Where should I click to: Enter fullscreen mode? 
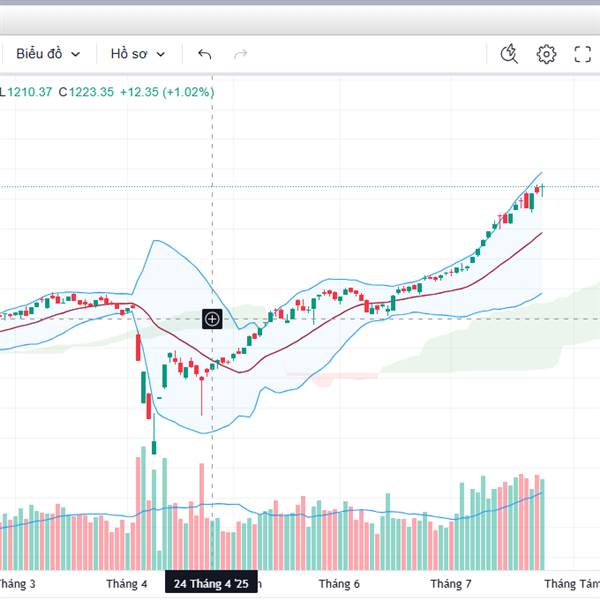point(582,54)
